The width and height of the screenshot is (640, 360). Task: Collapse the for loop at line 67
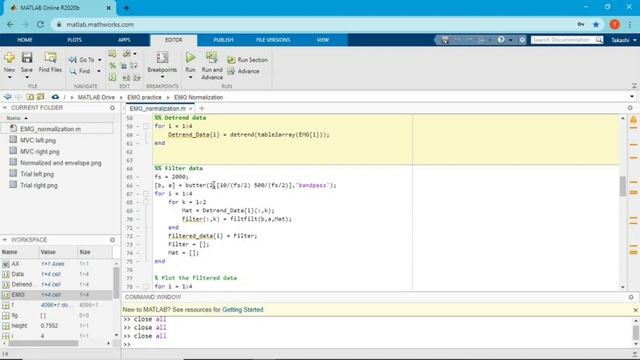tap(146, 194)
